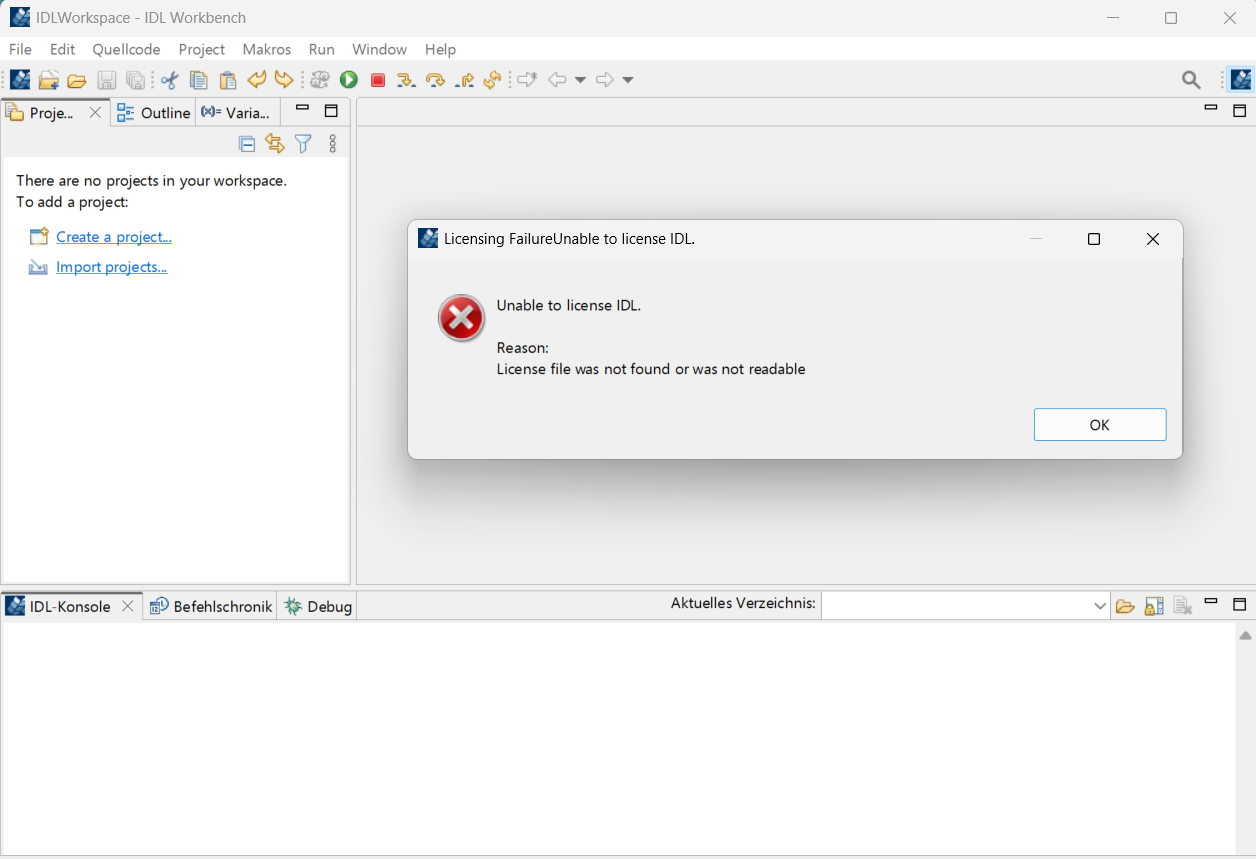1256x859 pixels.
Task: Browse for directory with console folder icon
Action: [x=1125, y=606]
